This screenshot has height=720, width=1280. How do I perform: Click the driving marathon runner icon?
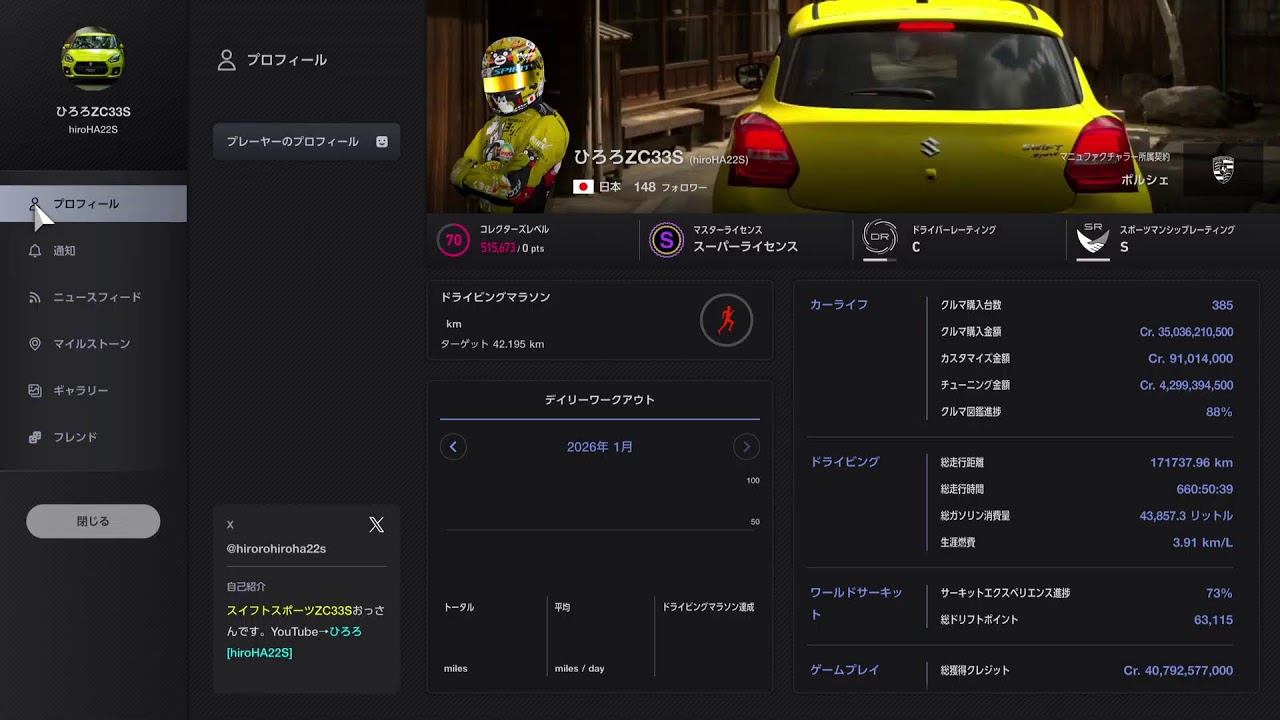726,320
